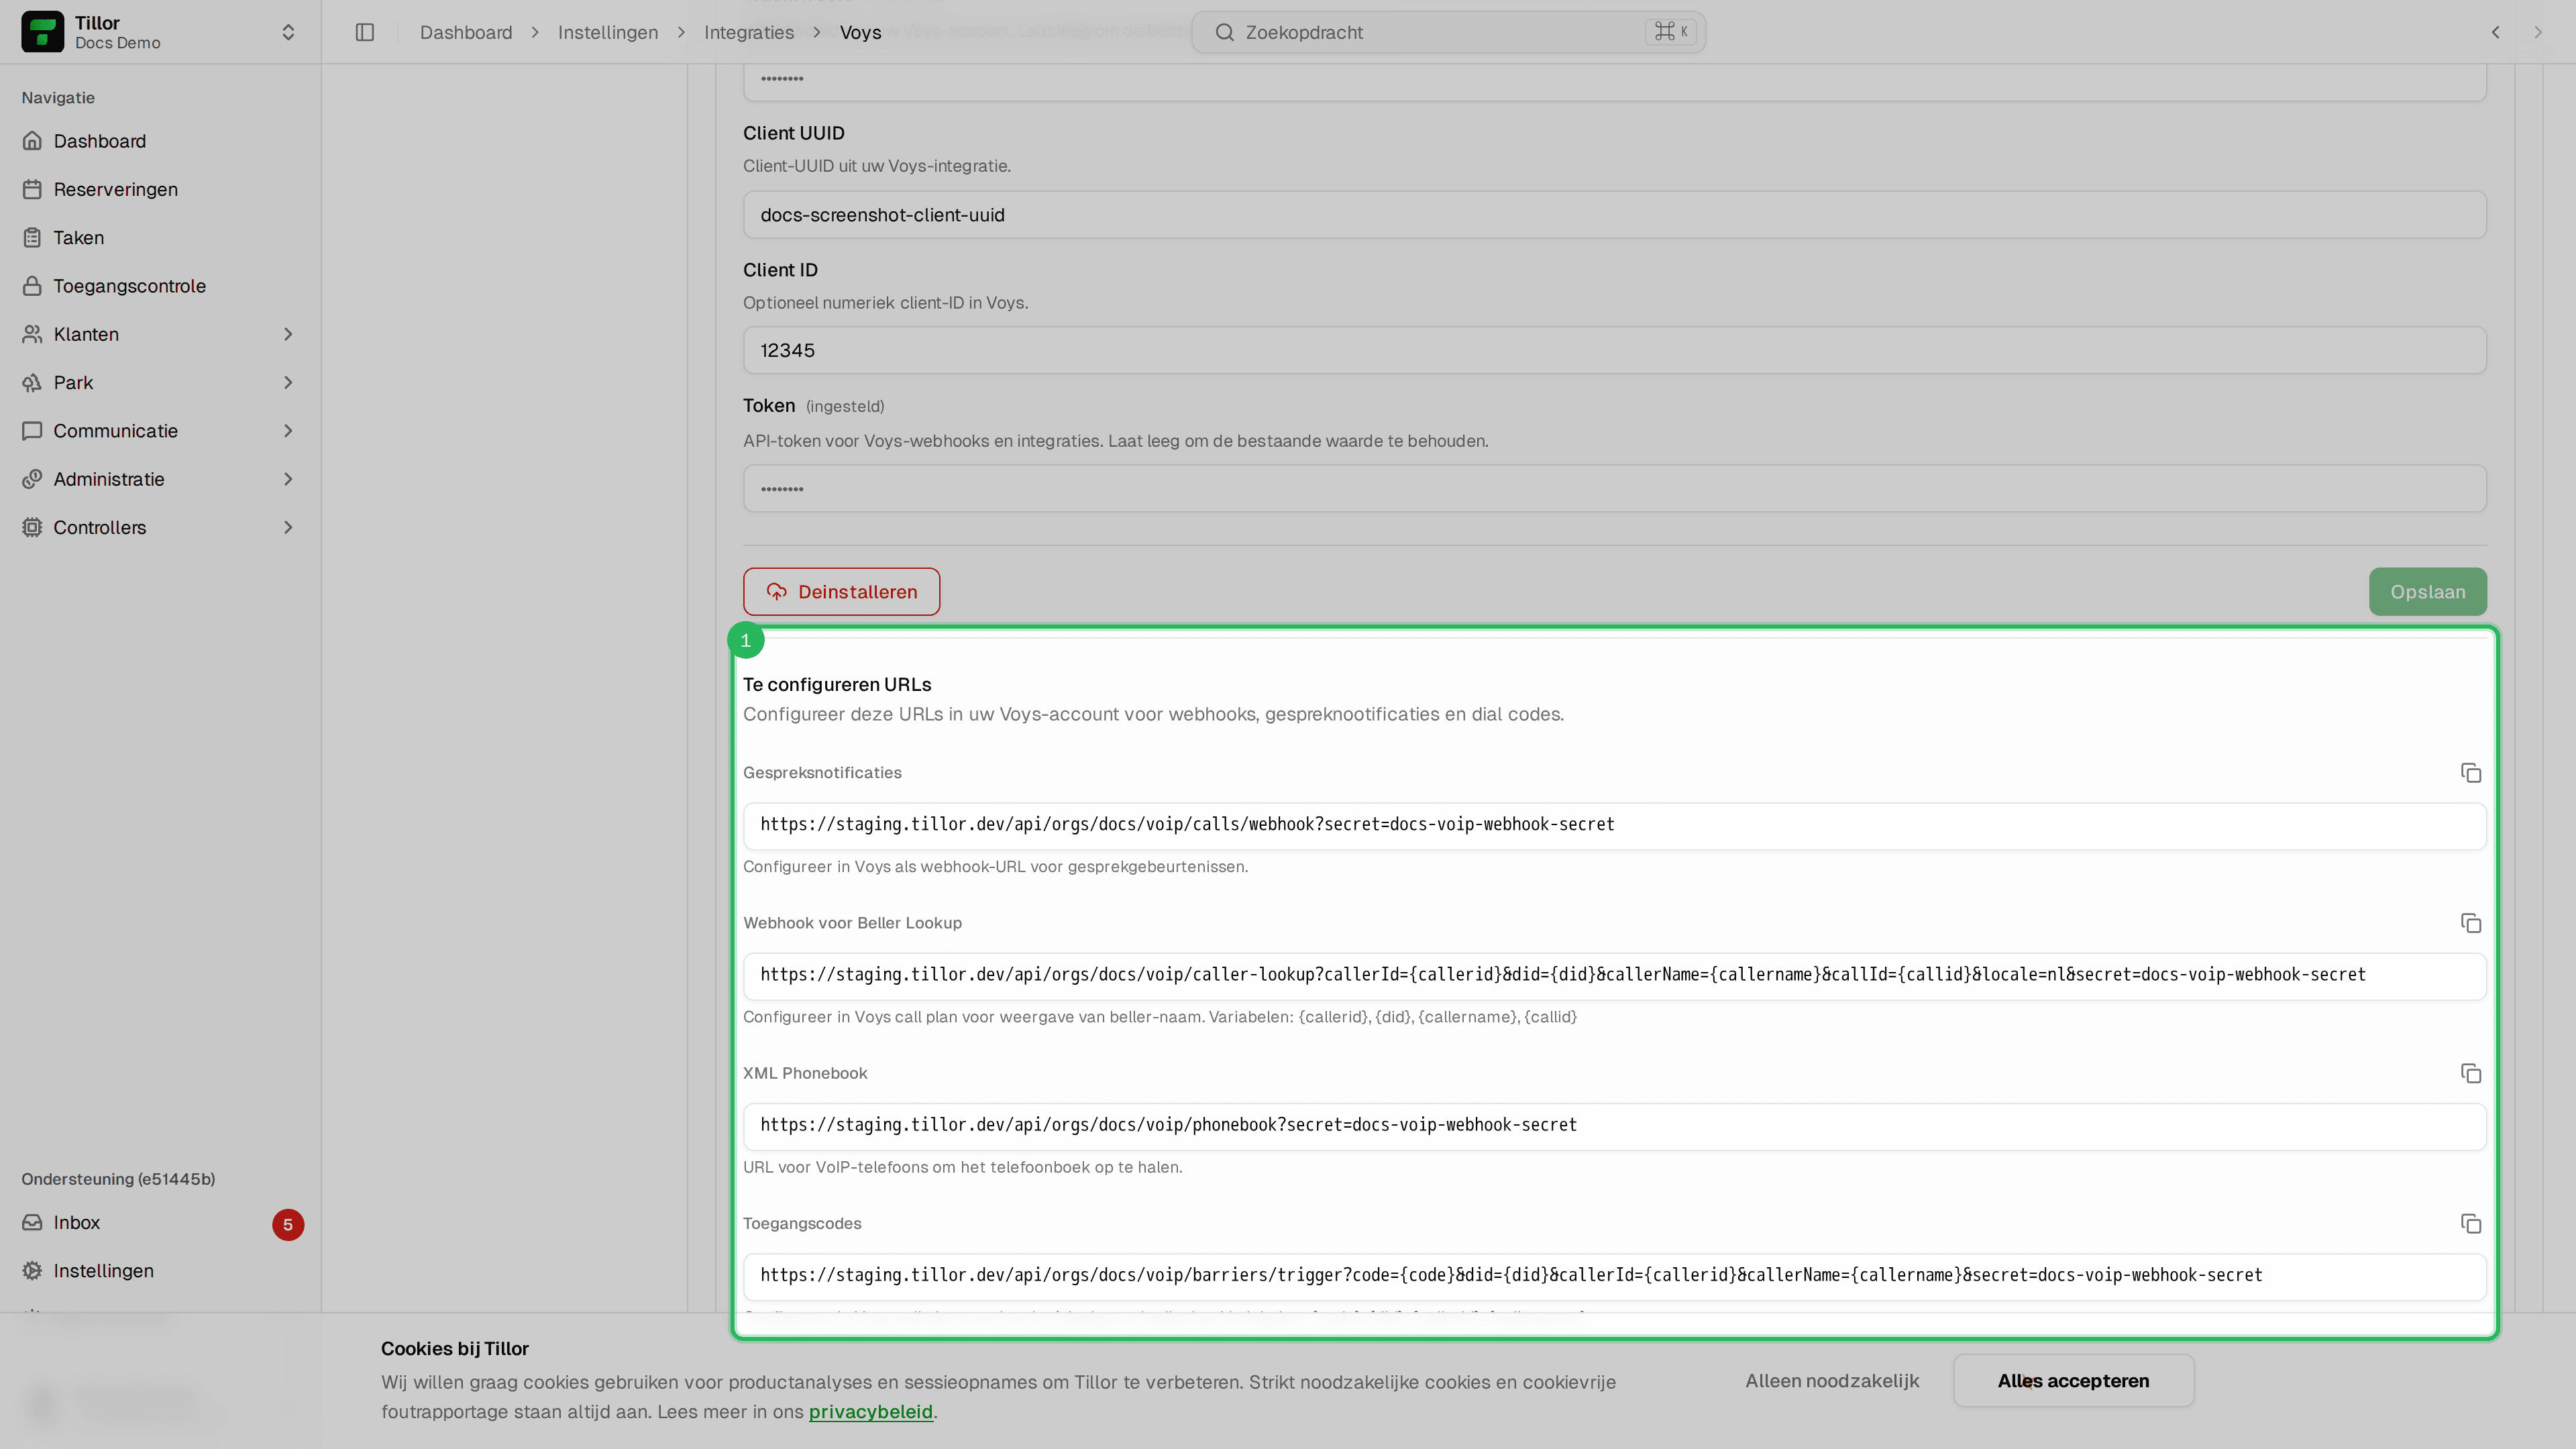Image resolution: width=2576 pixels, height=1449 pixels.
Task: Open Instellingen breadcrumb
Action: (x=608, y=32)
